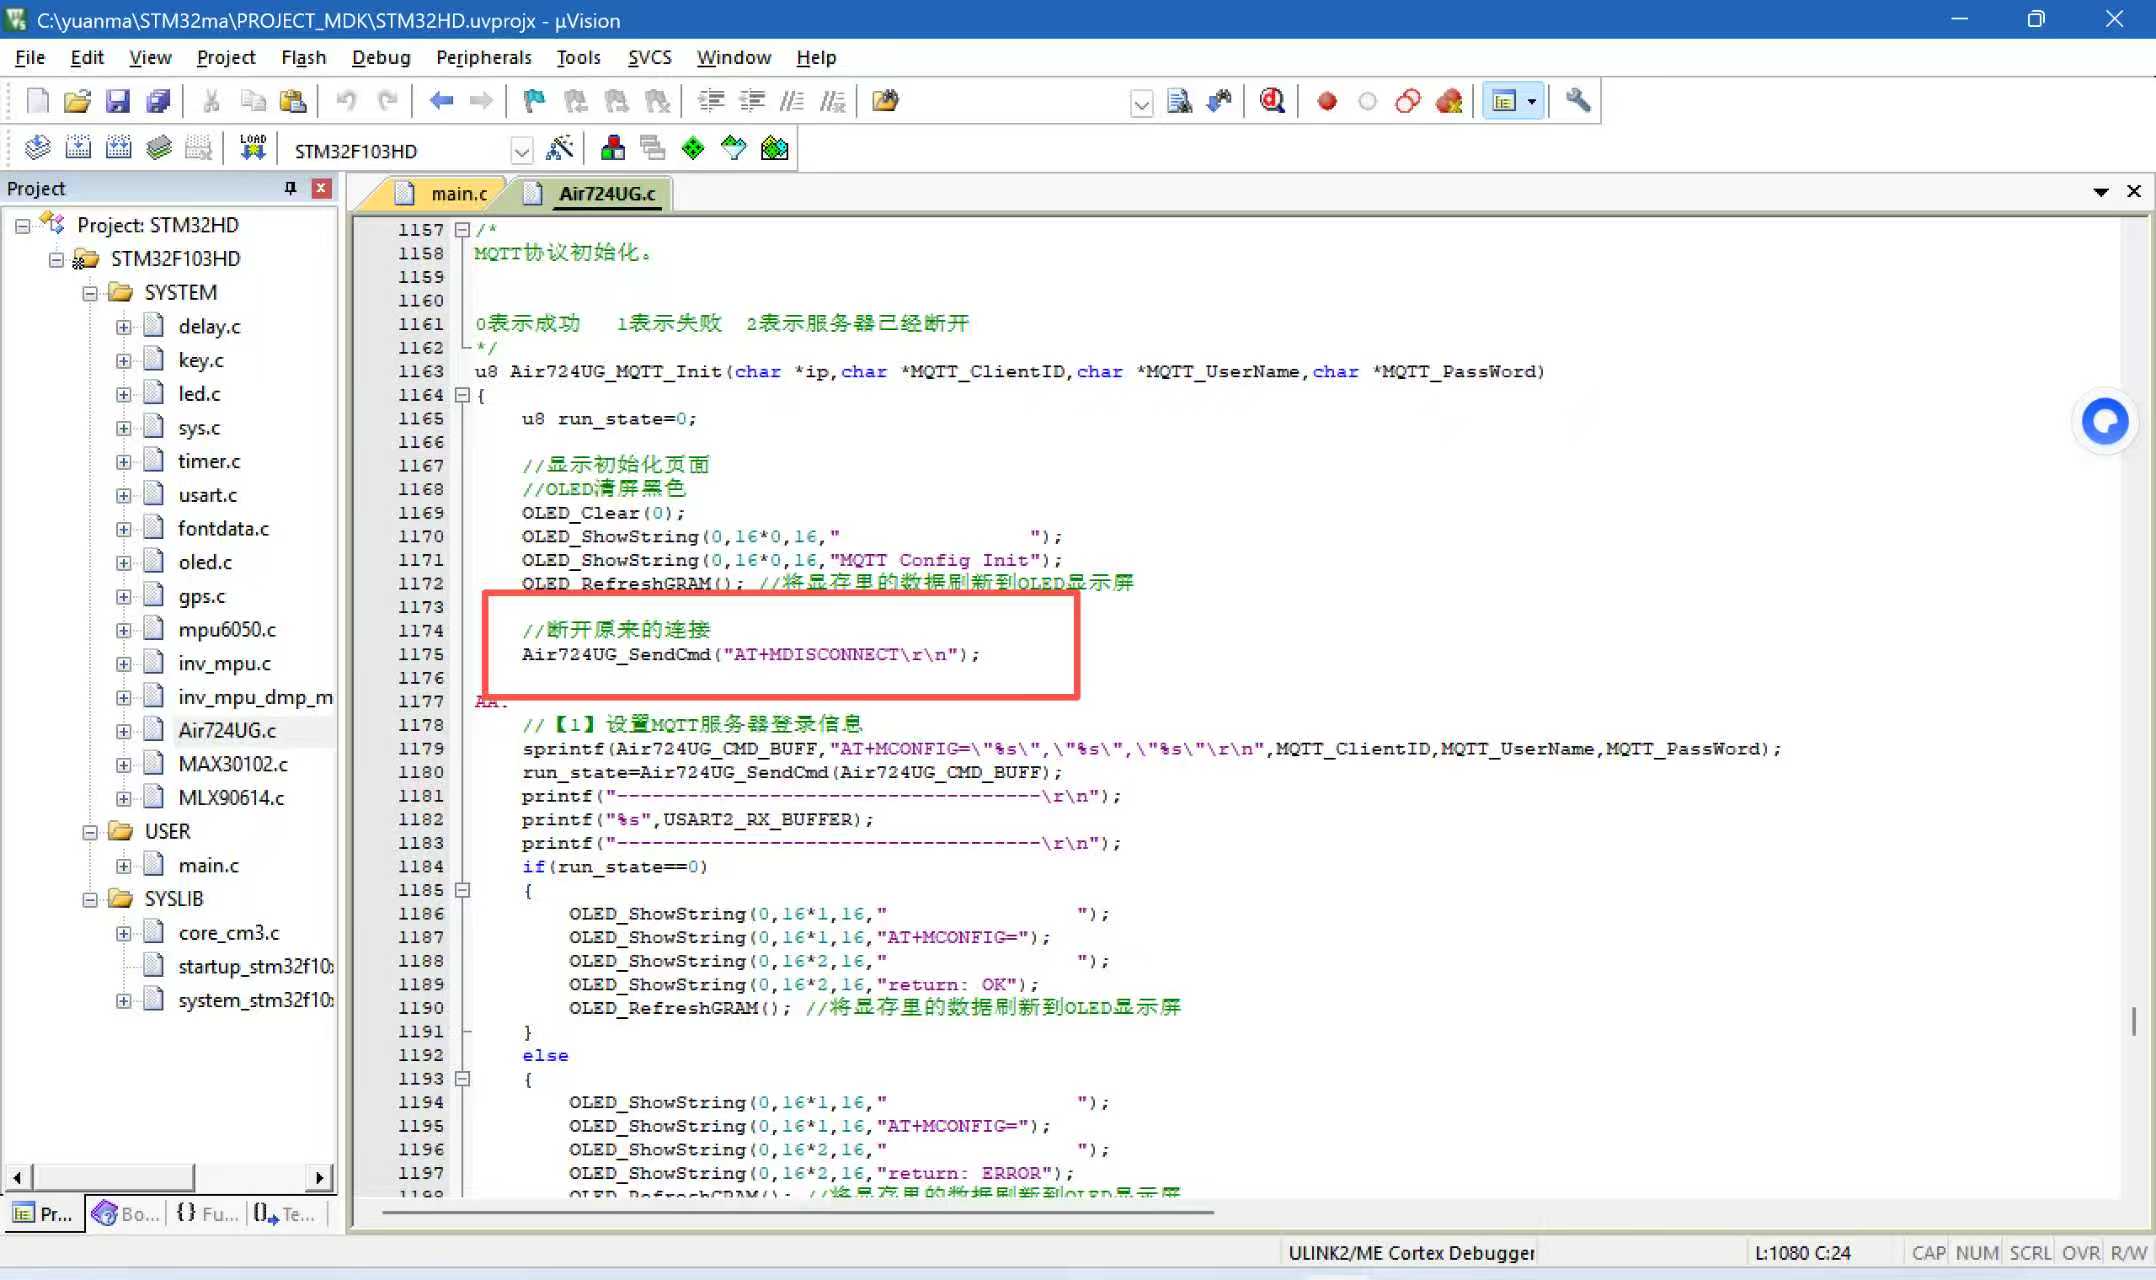The height and width of the screenshot is (1280, 2156).
Task: Expand the Air724UG.c tree node
Action: click(x=123, y=731)
